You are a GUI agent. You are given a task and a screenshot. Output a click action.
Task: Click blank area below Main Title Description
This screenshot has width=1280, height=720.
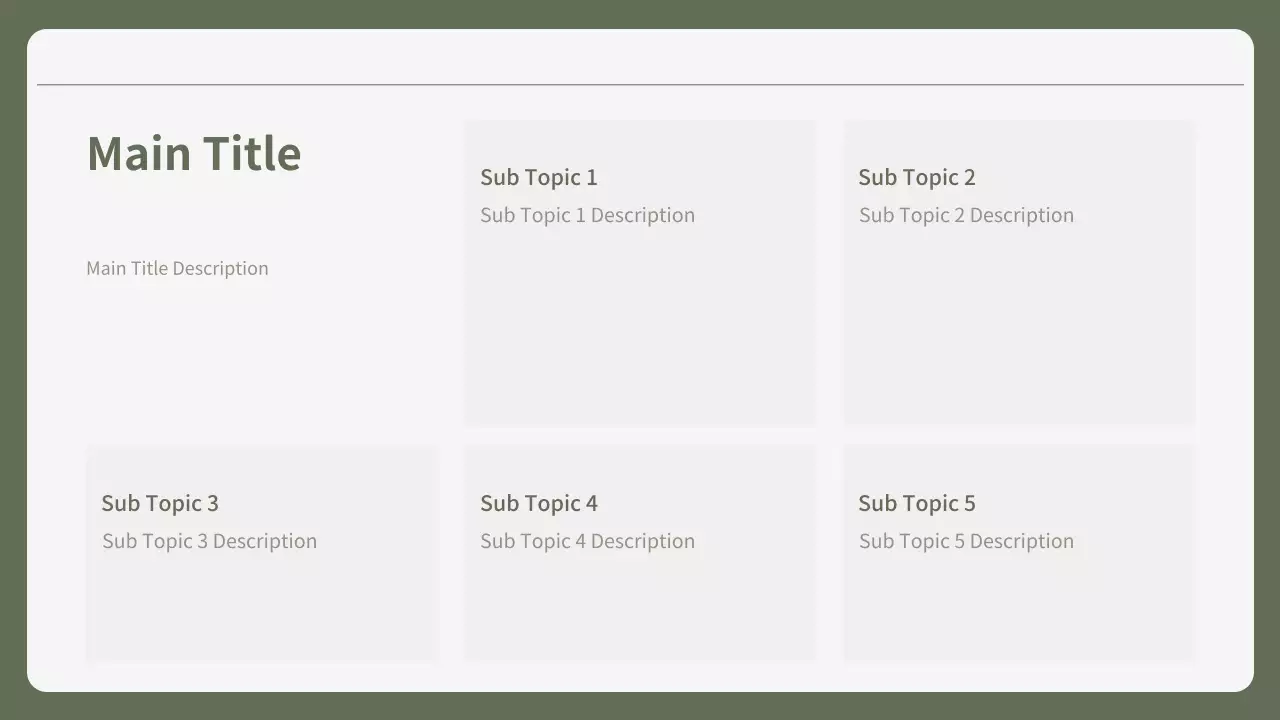click(250, 360)
